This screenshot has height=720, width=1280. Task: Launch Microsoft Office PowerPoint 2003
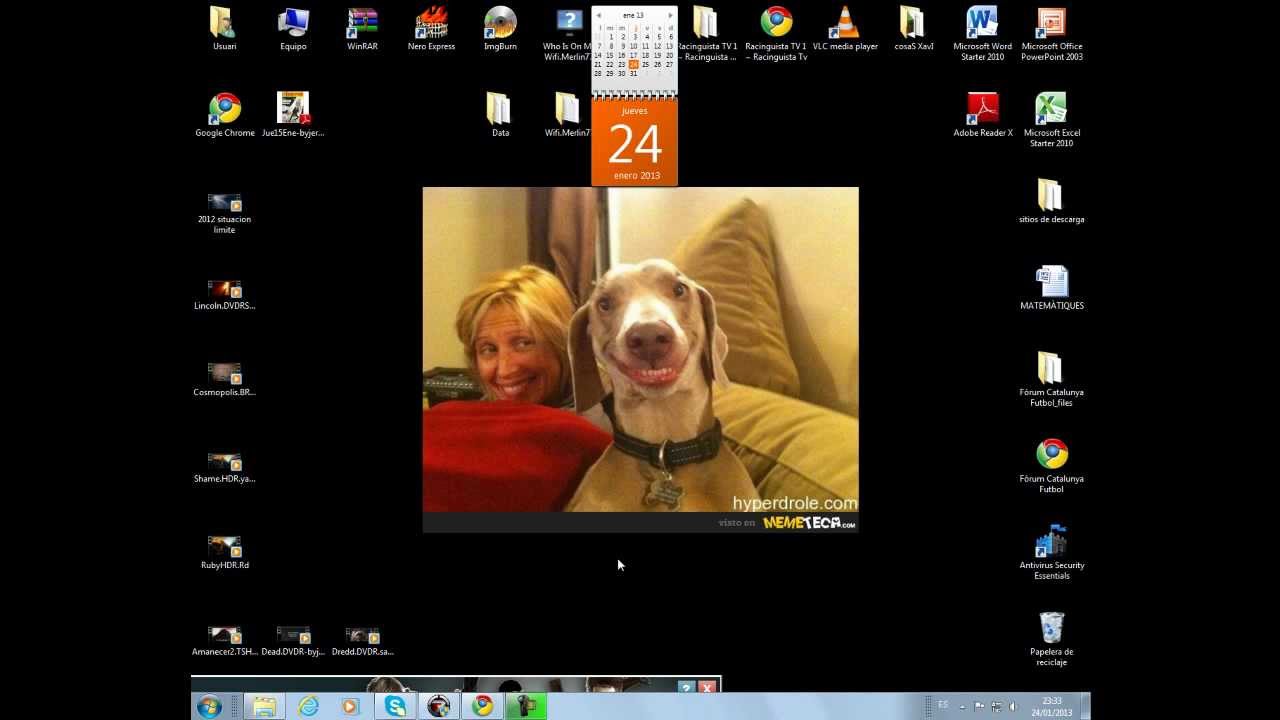click(1051, 34)
